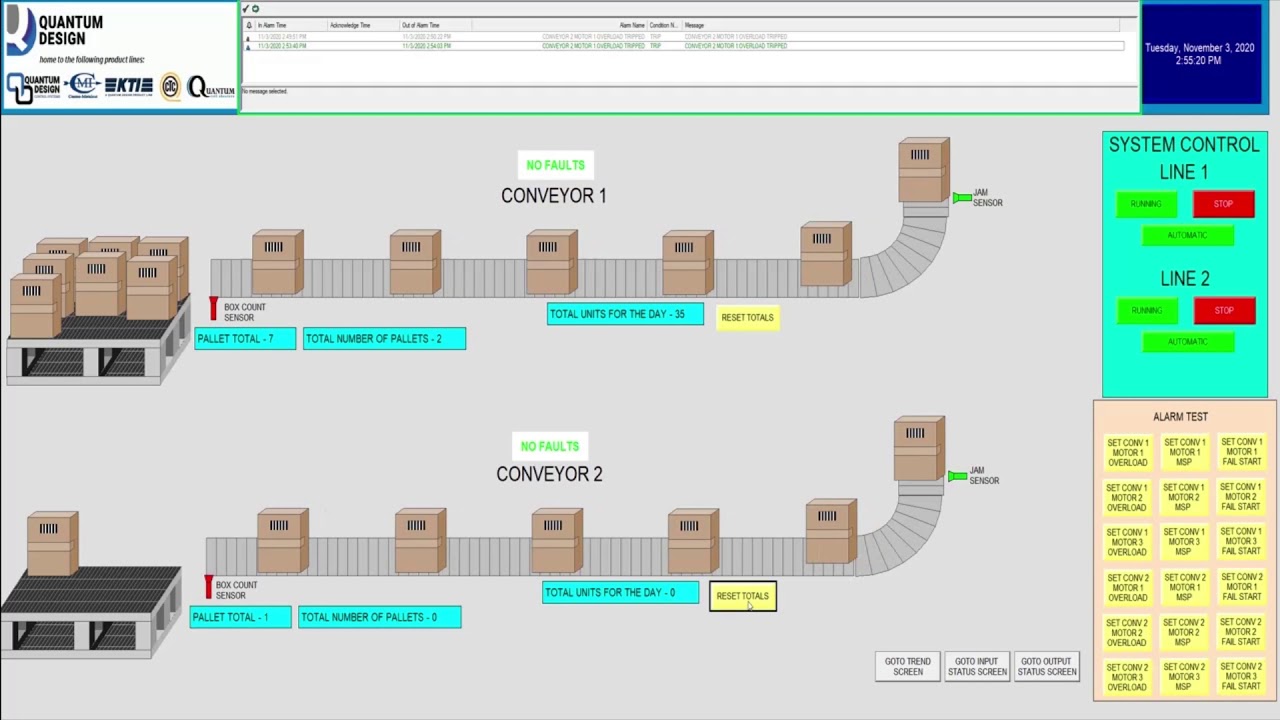This screenshot has width=1280, height=720.
Task: Set Conv 1 Motor 1 Fail Start alarm
Action: 1241,452
